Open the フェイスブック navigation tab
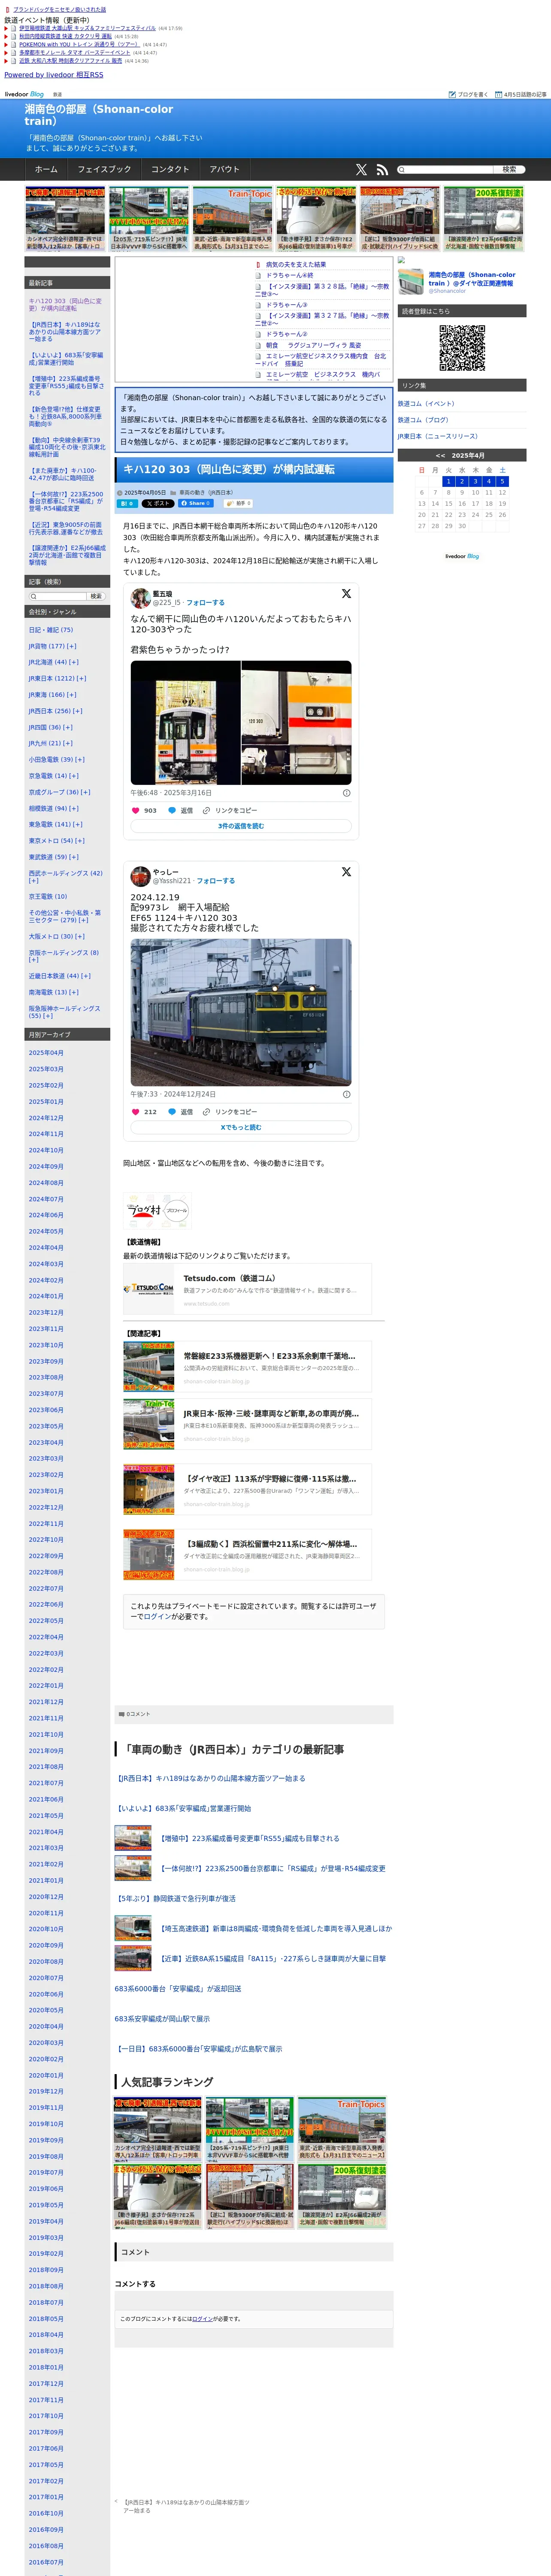 coord(104,170)
